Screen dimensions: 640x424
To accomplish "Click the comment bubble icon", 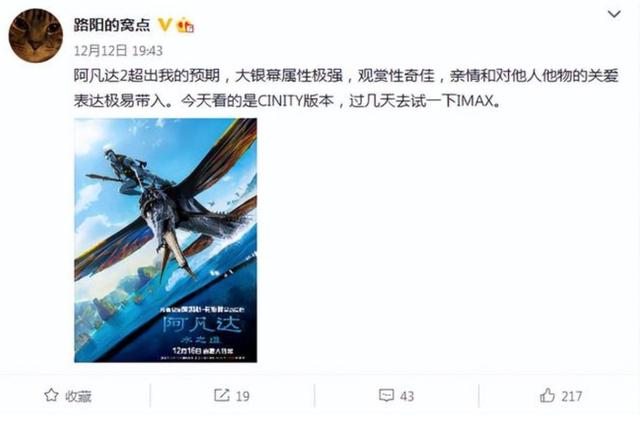I will pyautogui.click(x=386, y=395).
